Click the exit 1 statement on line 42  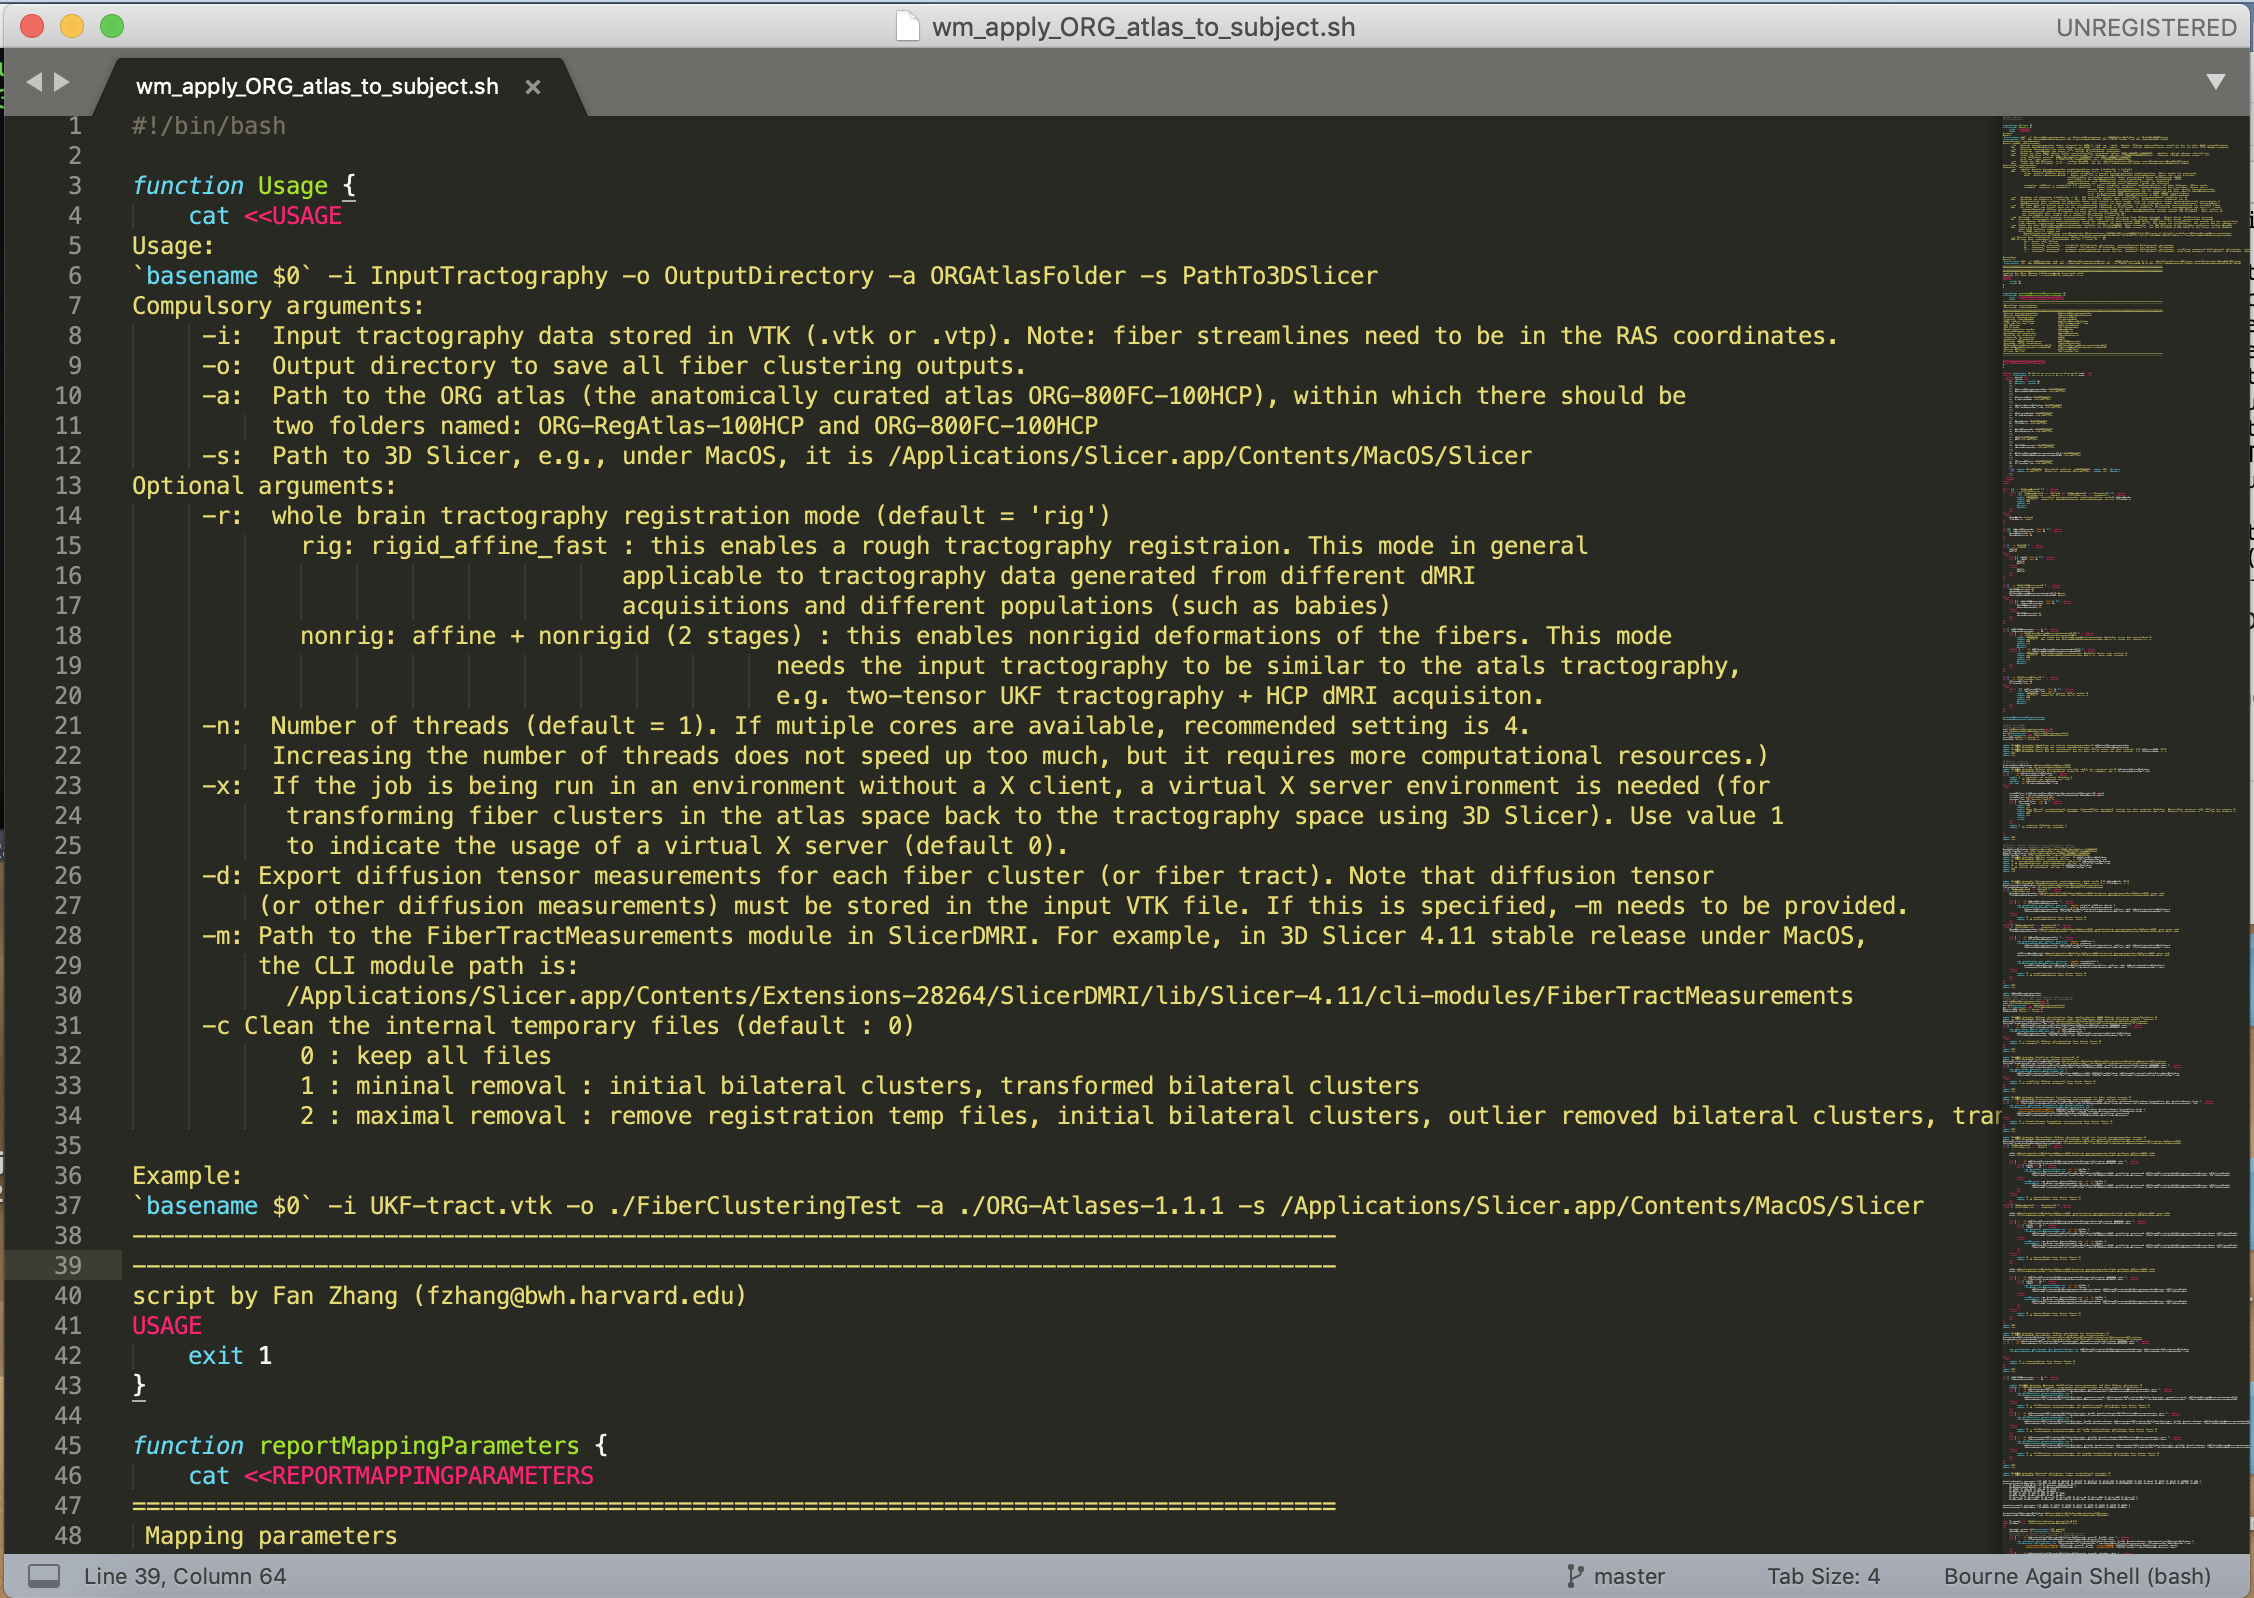point(227,1356)
